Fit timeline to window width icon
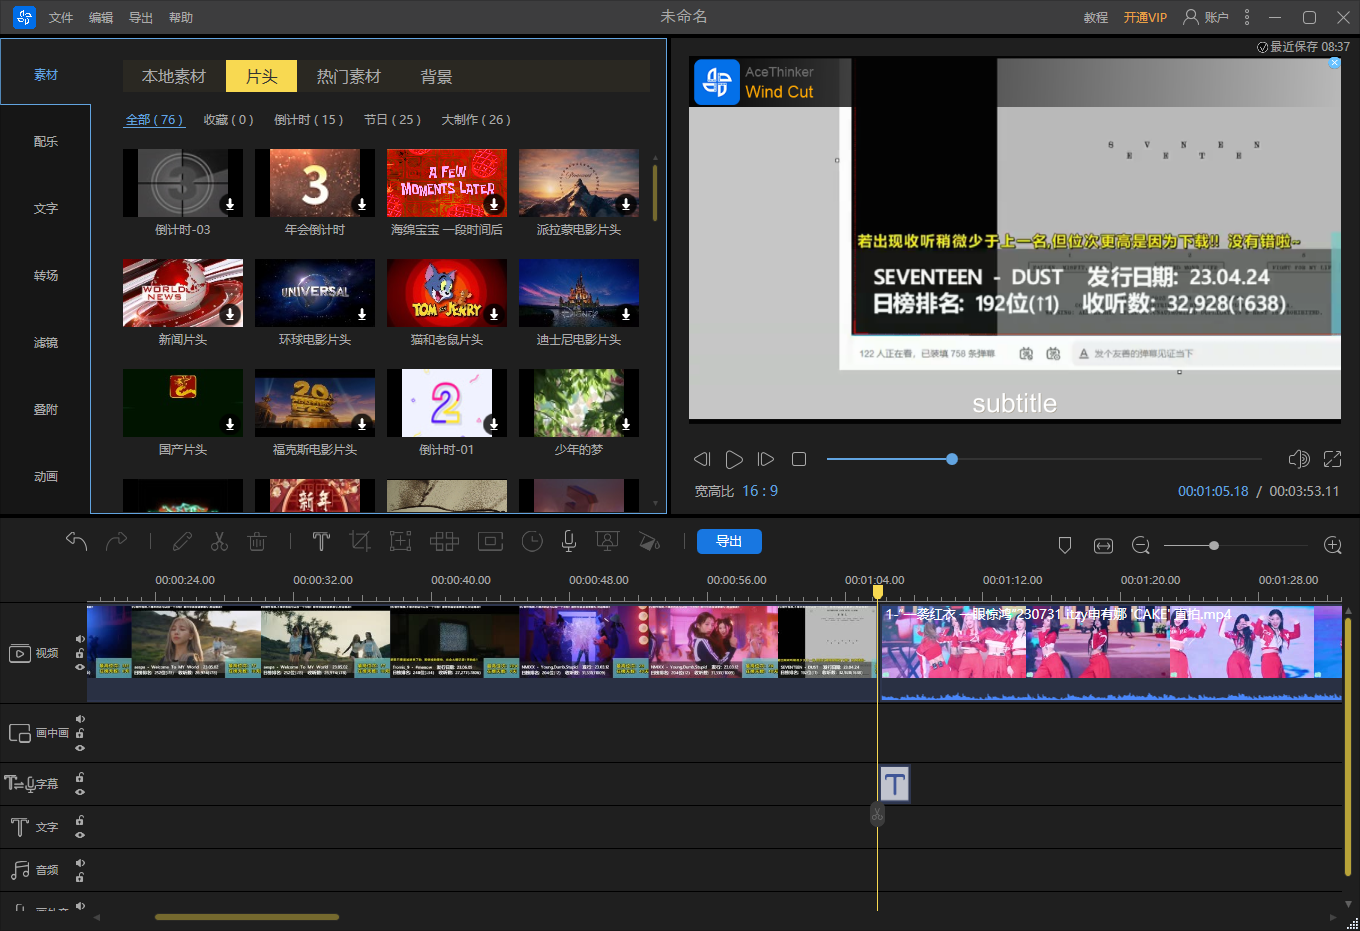The image size is (1360, 931). (x=1103, y=545)
